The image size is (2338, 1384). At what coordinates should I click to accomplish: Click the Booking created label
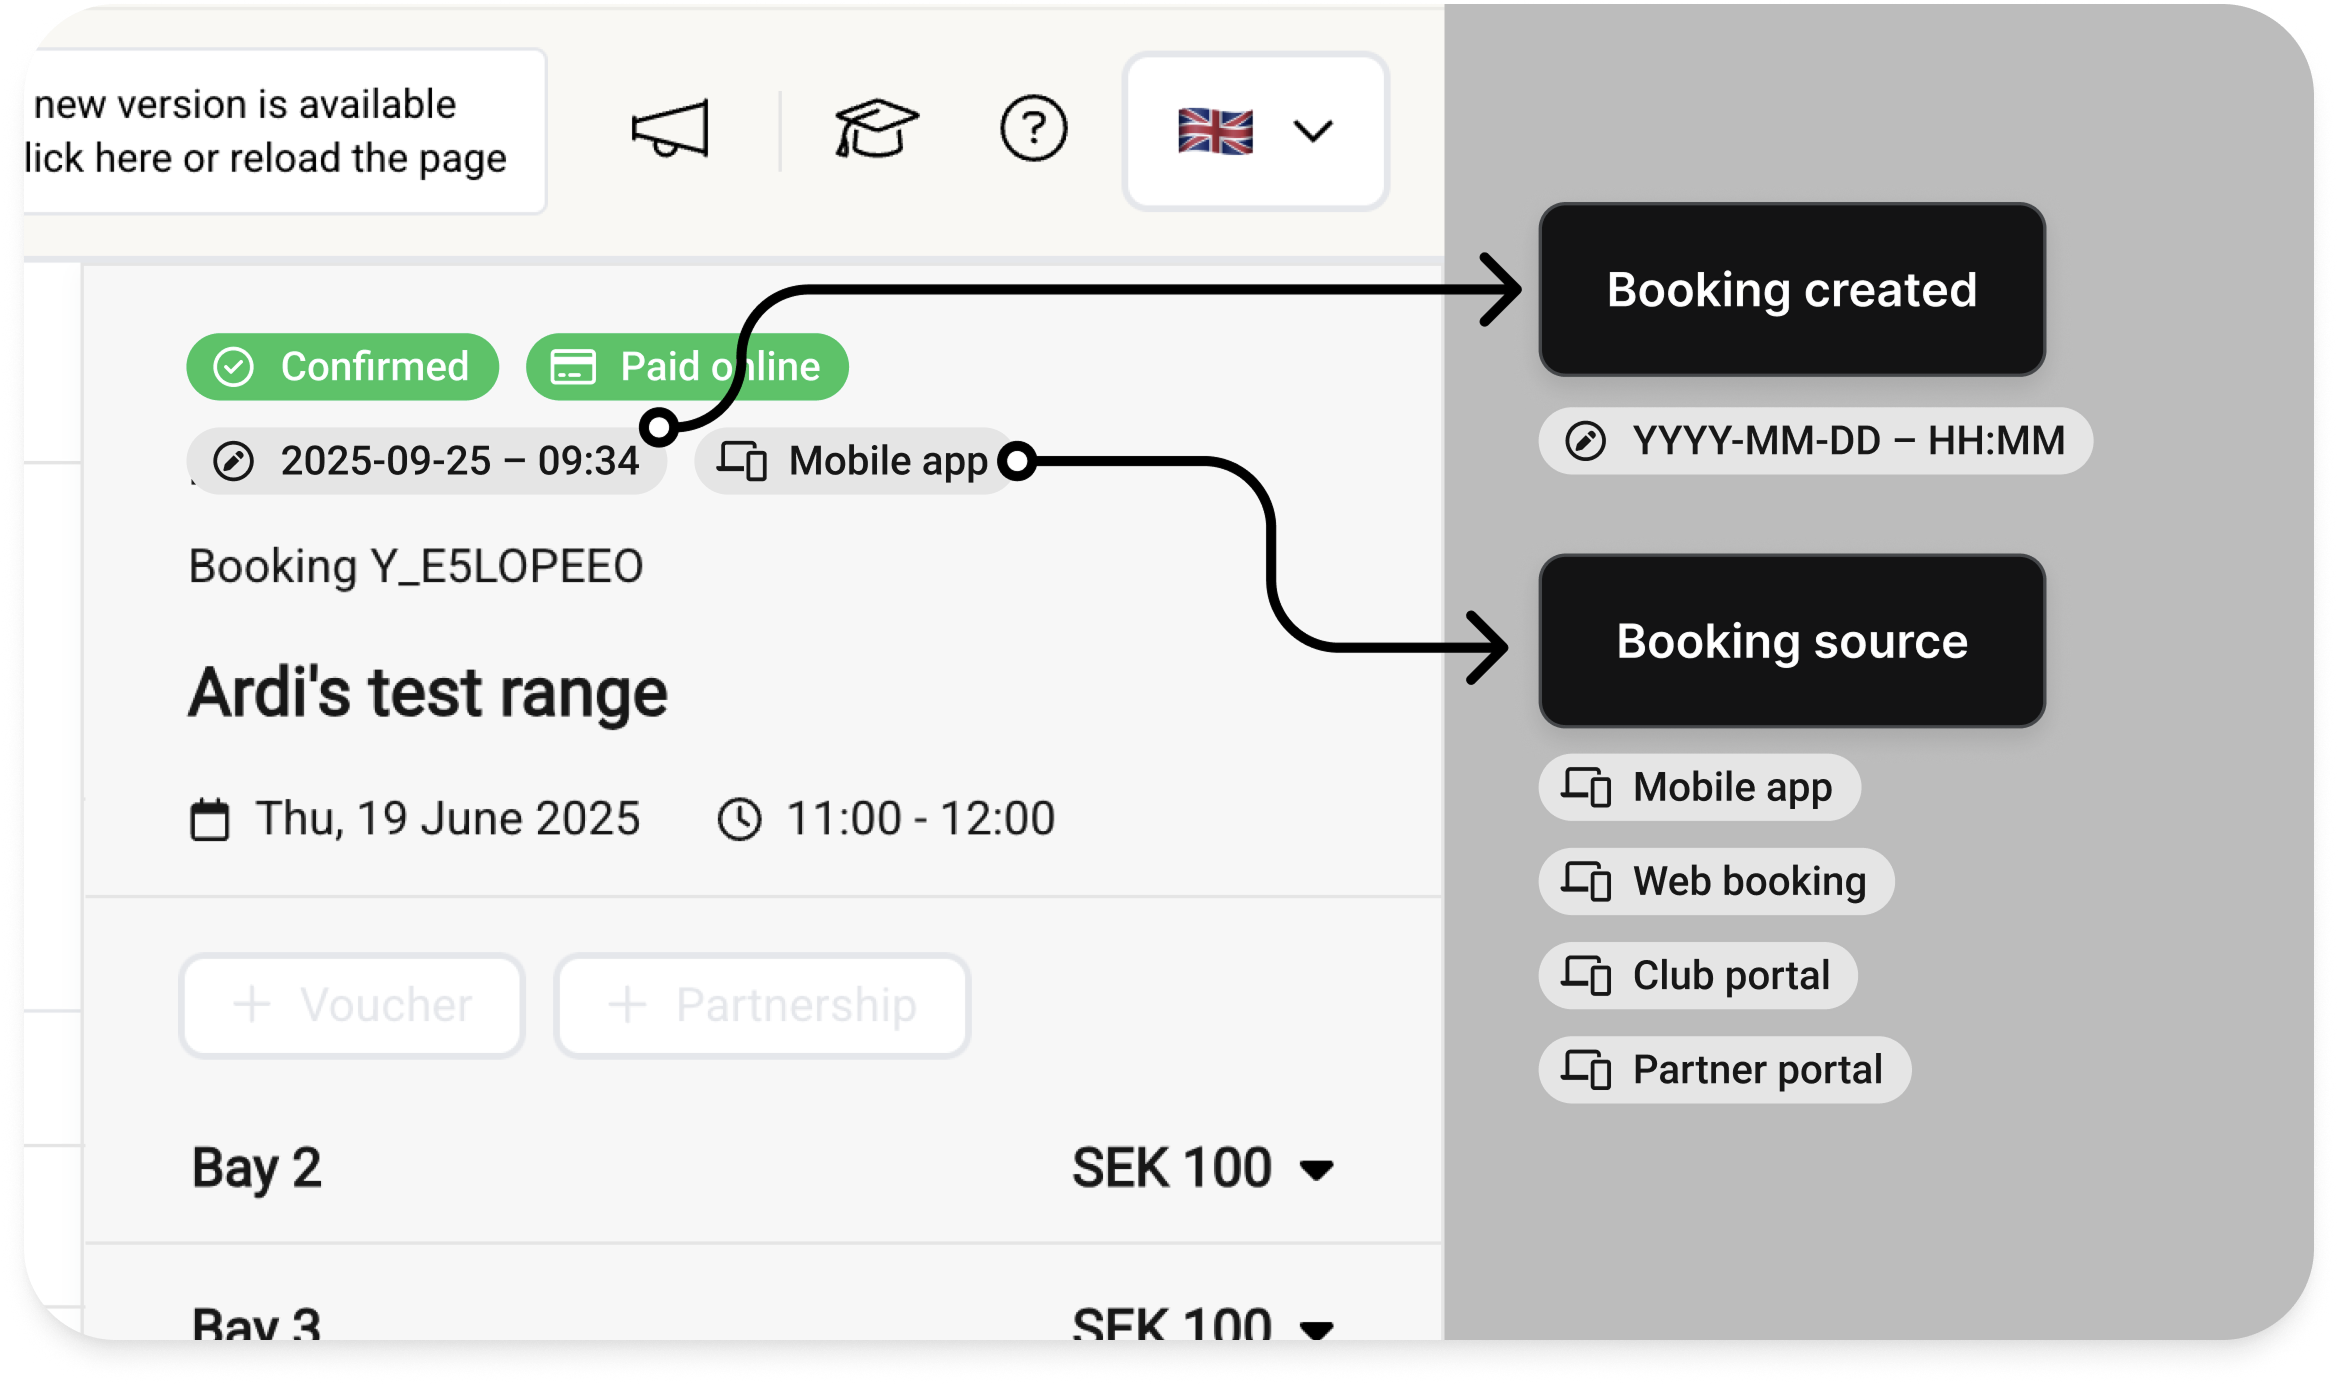tap(1791, 290)
